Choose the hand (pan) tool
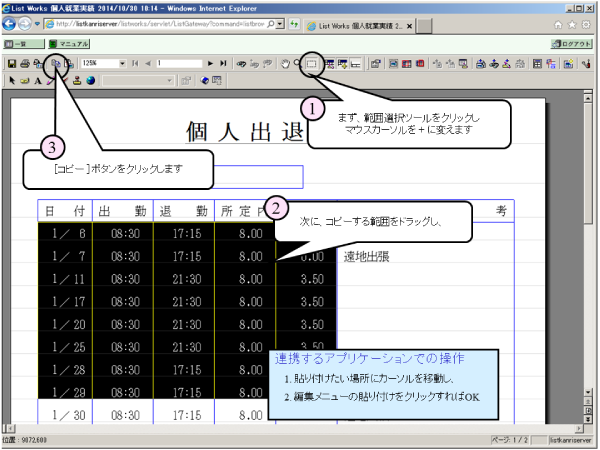600x450 pixels. click(x=284, y=63)
